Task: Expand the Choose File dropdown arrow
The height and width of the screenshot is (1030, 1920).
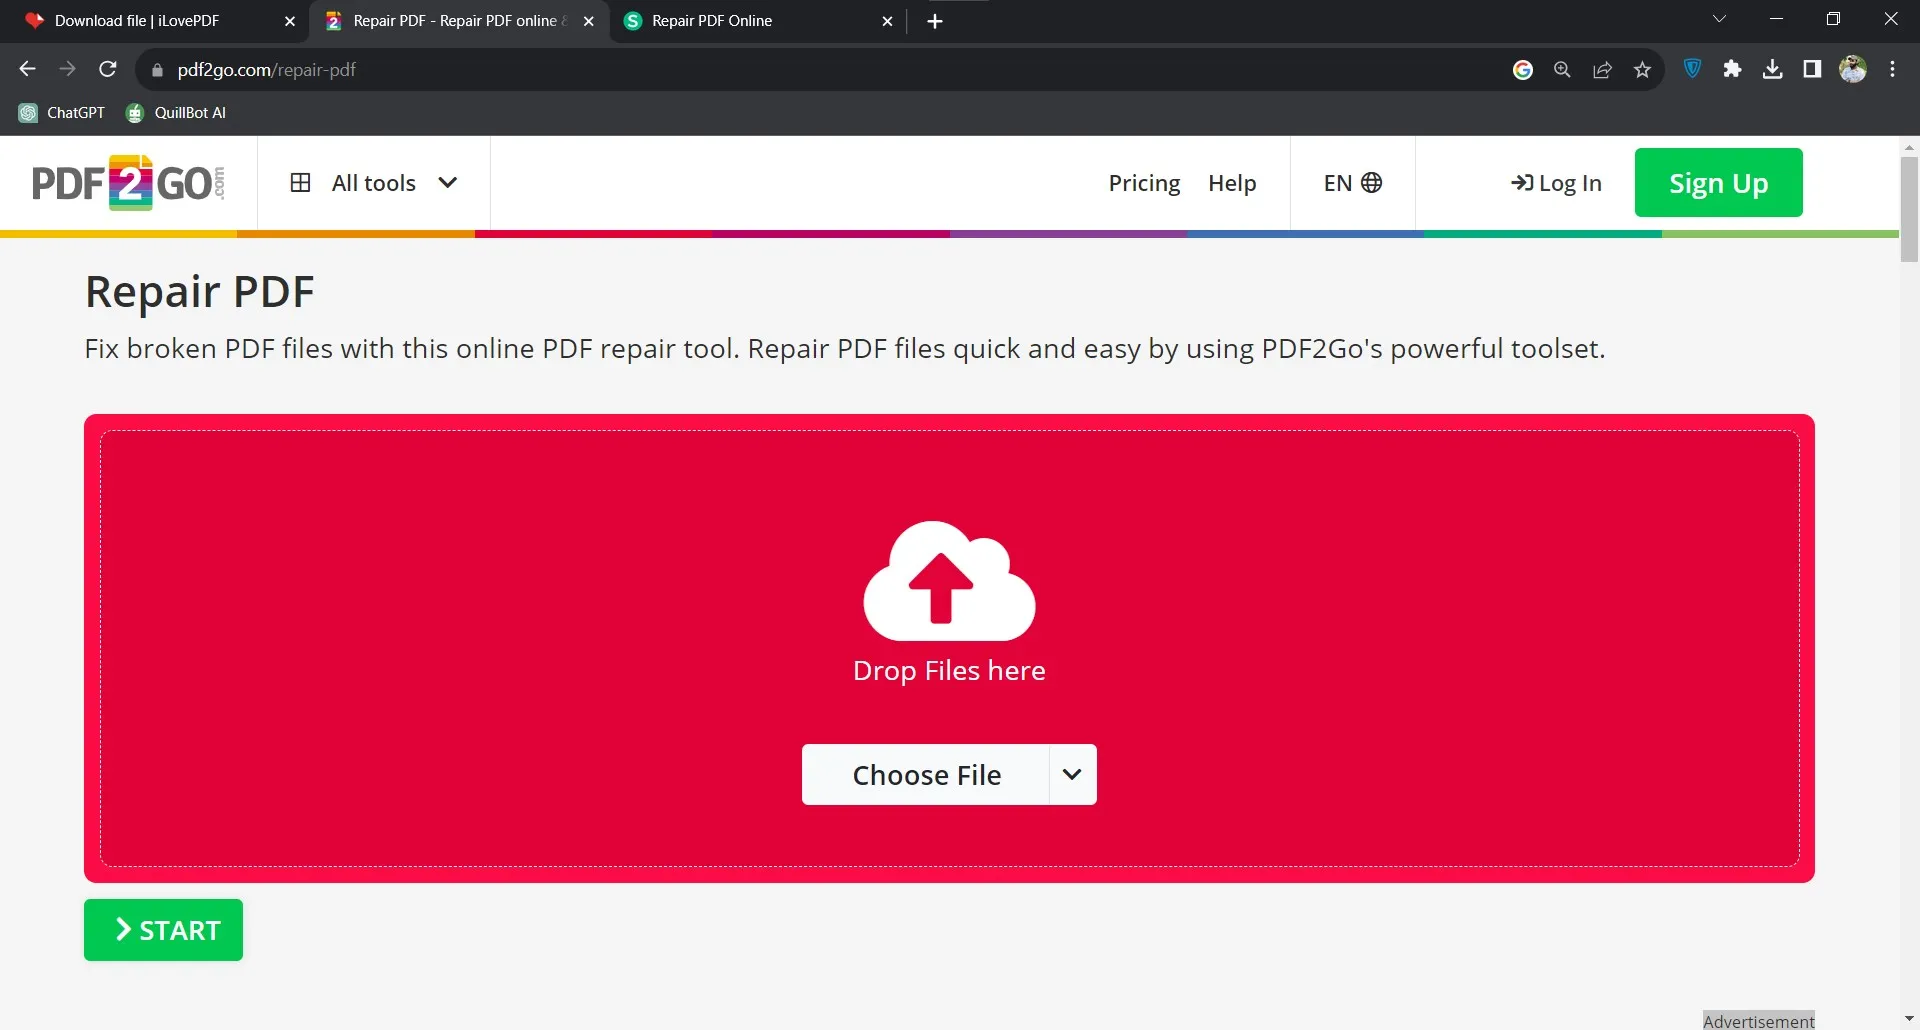Action: [1072, 774]
